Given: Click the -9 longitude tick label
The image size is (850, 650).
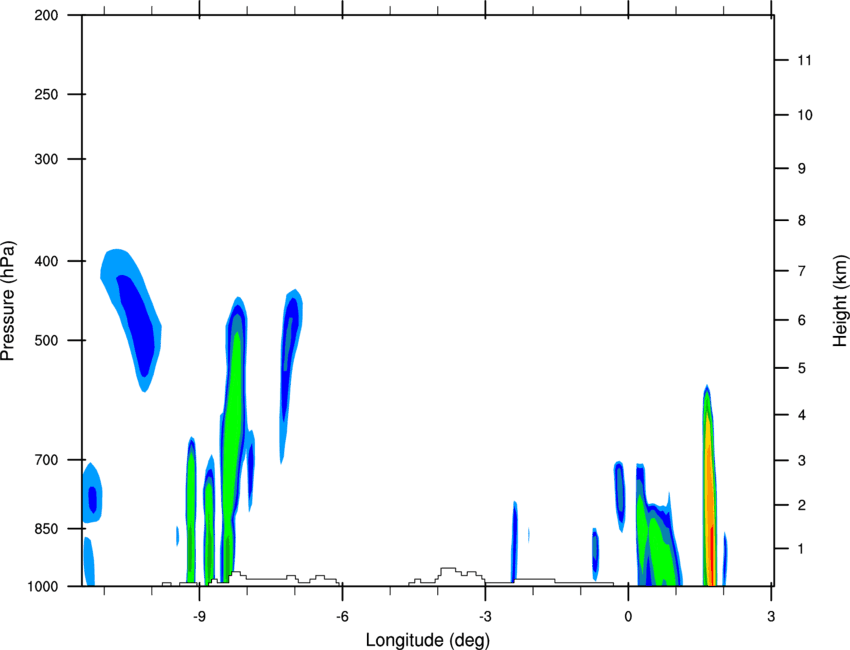Looking at the screenshot, I should 199,616.
